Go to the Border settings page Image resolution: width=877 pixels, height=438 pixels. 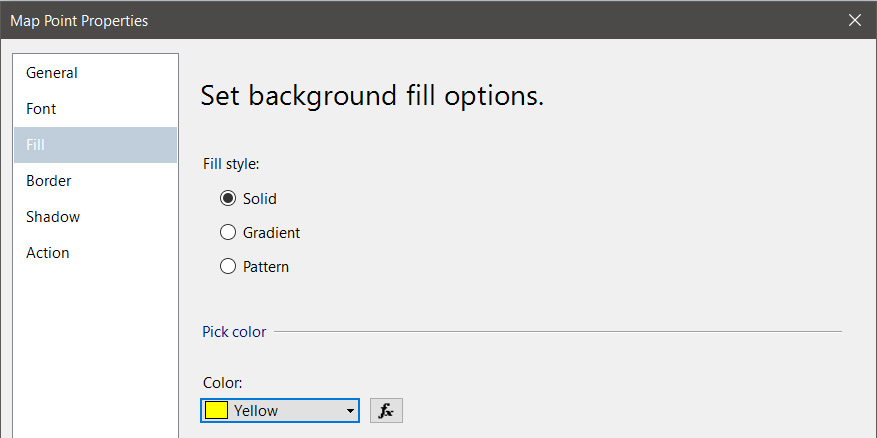tap(48, 181)
